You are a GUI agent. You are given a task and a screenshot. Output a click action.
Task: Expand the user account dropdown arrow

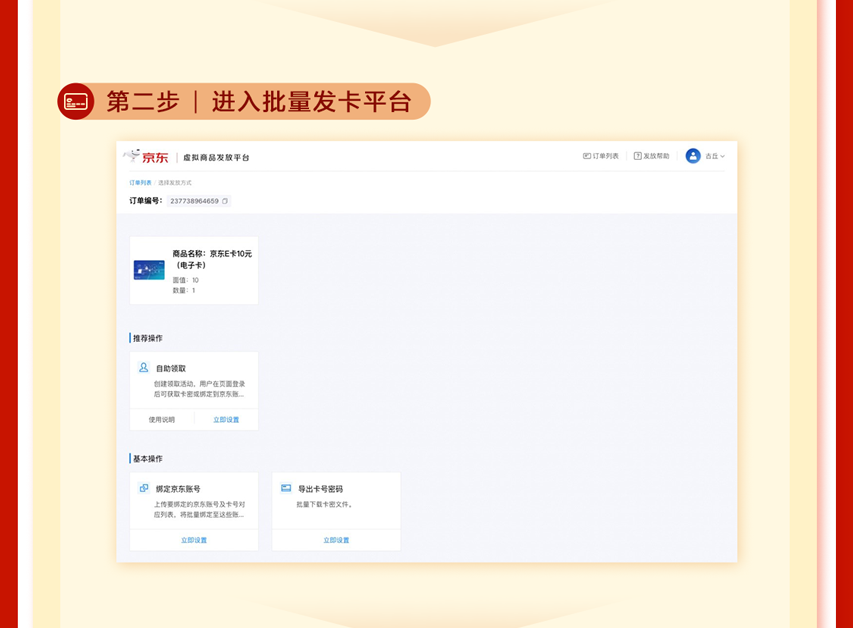click(x=722, y=156)
